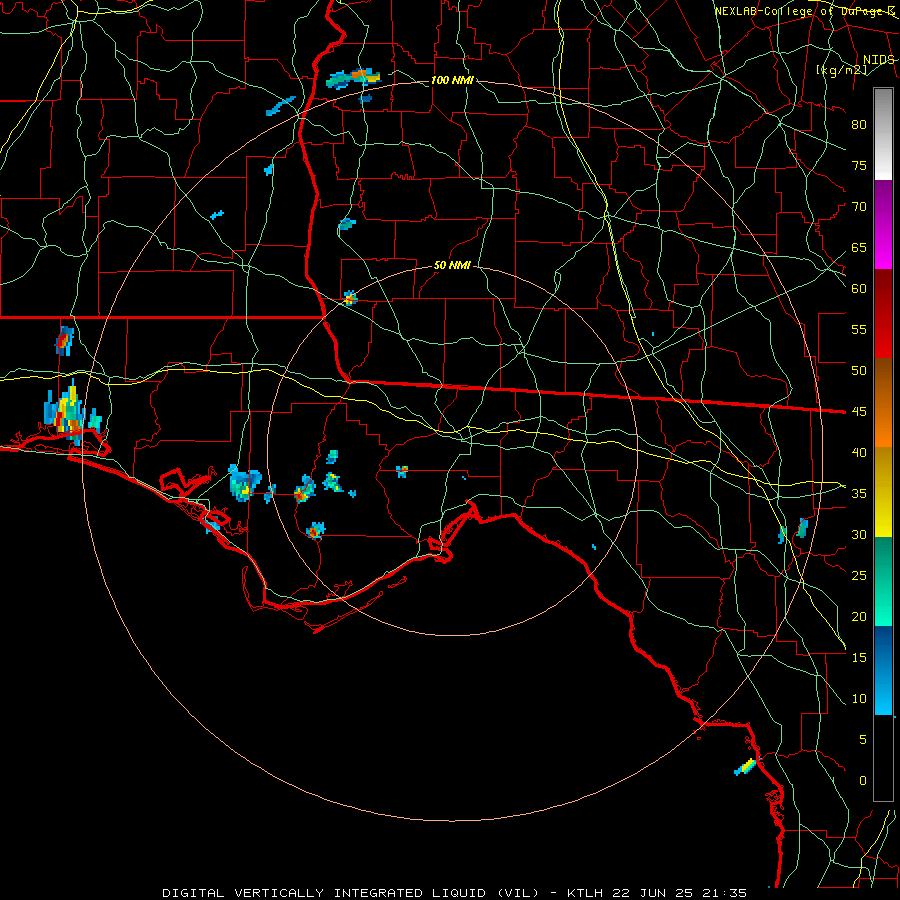Click the green segment of the color bar
900x900 pixels.
coord(883,581)
